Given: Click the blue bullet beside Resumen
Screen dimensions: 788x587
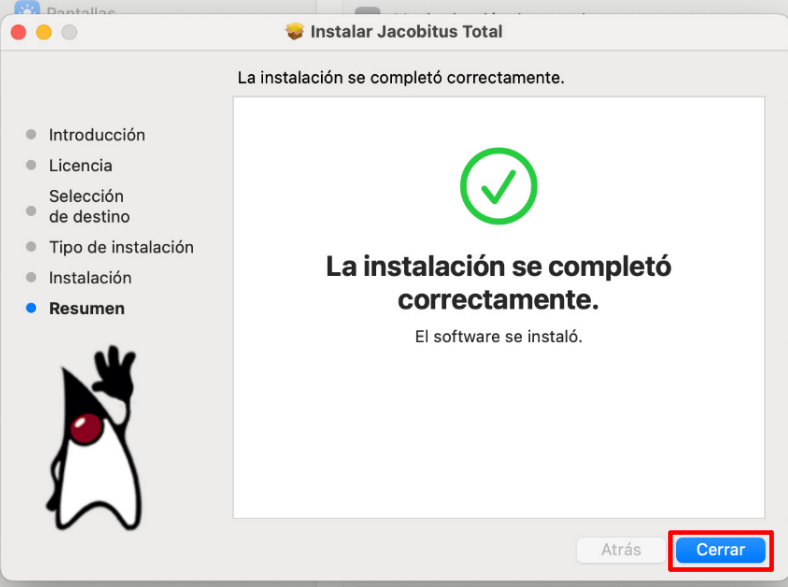Looking at the screenshot, I should click(31, 309).
